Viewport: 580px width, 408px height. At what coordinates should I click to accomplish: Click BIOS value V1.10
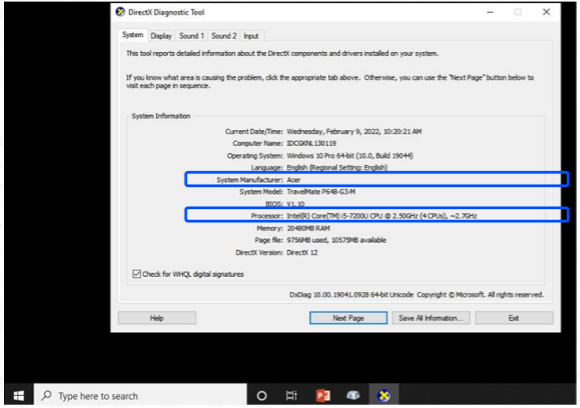(x=296, y=204)
